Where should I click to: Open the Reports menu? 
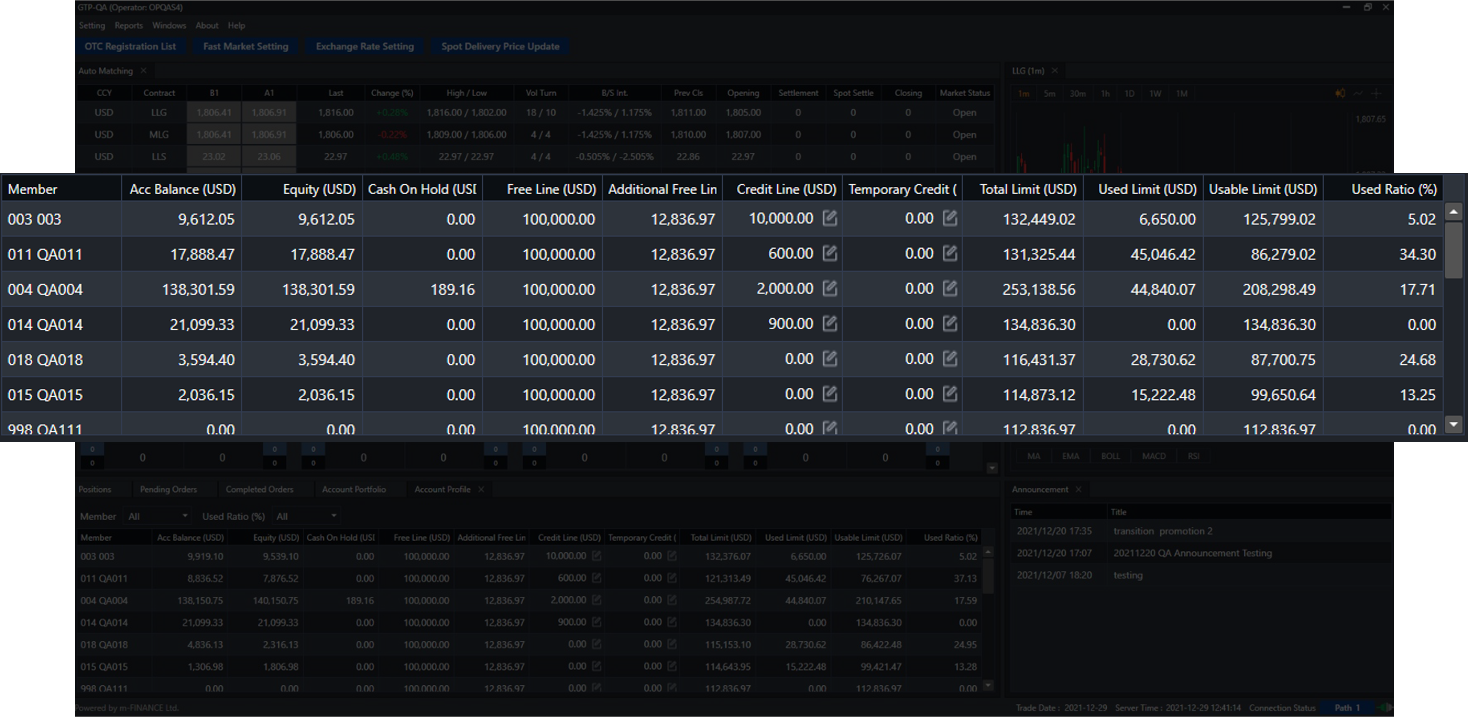[128, 25]
